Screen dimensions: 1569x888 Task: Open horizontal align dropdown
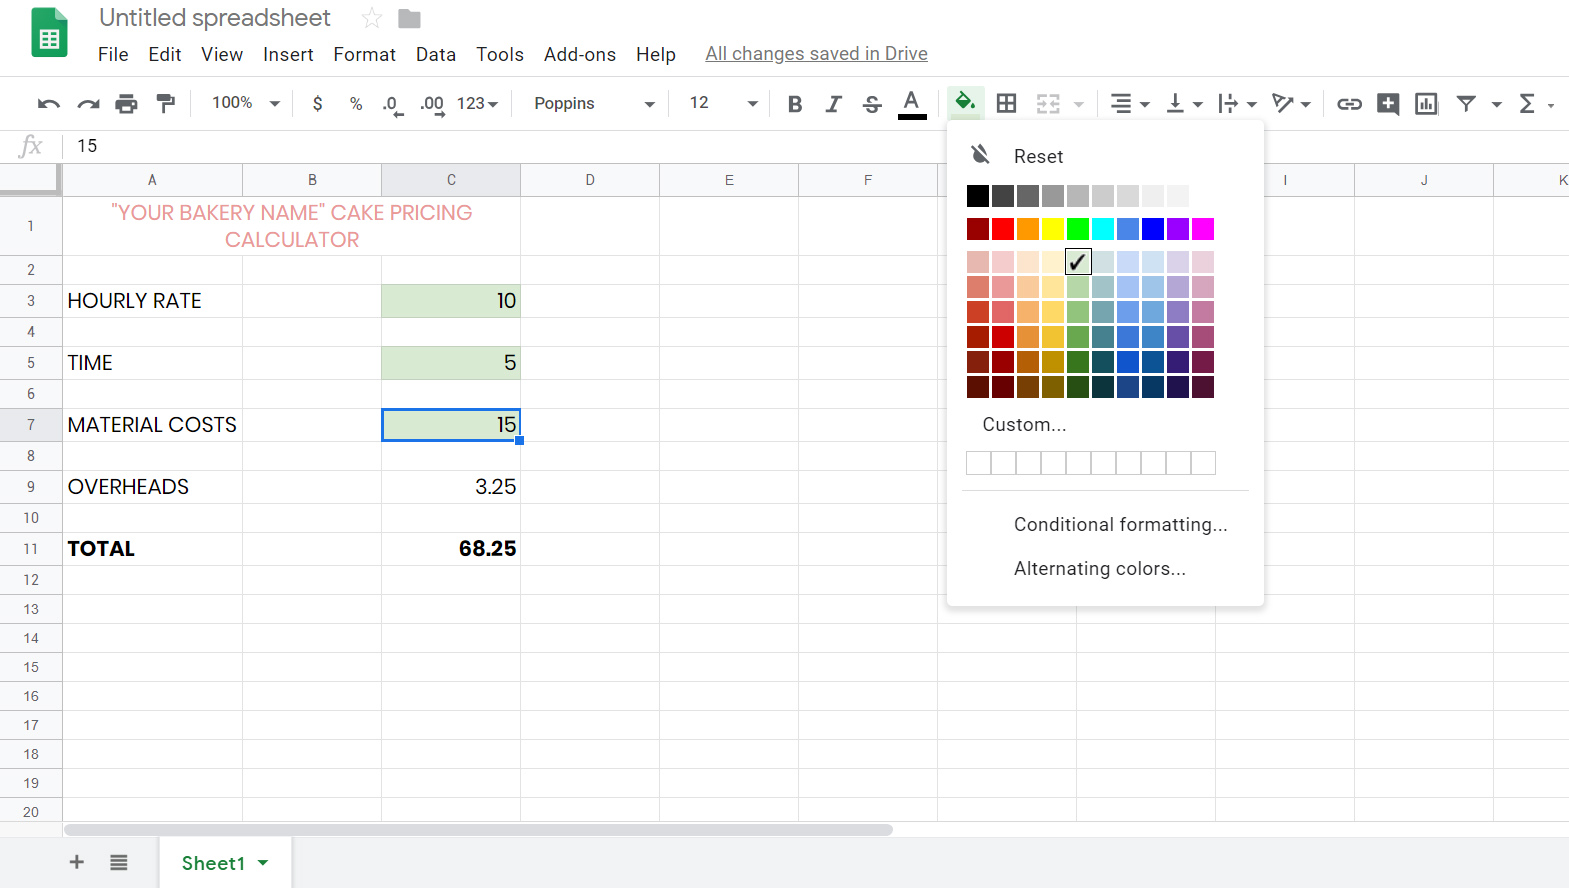click(x=1130, y=104)
